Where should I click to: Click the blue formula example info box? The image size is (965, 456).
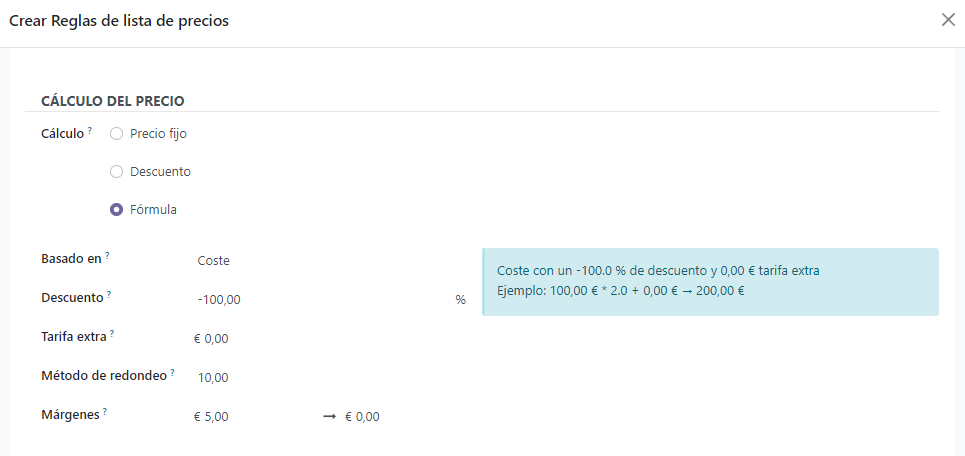[710, 281]
